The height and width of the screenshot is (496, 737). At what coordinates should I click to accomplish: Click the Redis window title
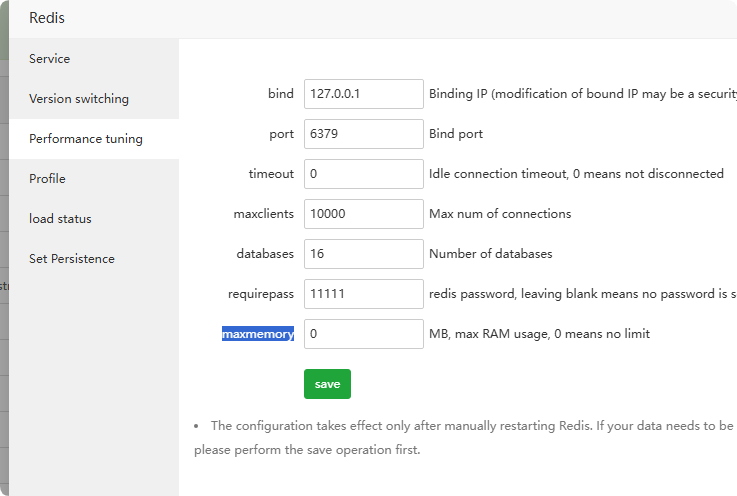pos(47,18)
